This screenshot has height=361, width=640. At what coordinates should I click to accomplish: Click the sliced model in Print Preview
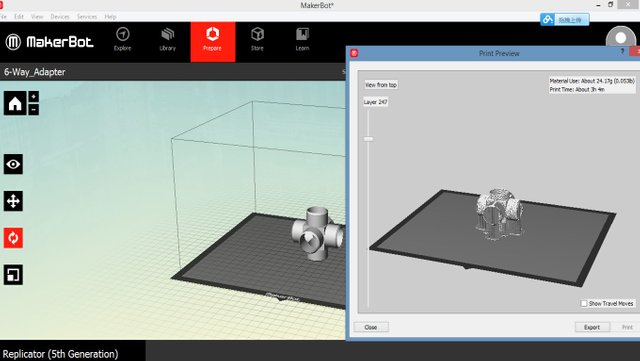(500, 214)
